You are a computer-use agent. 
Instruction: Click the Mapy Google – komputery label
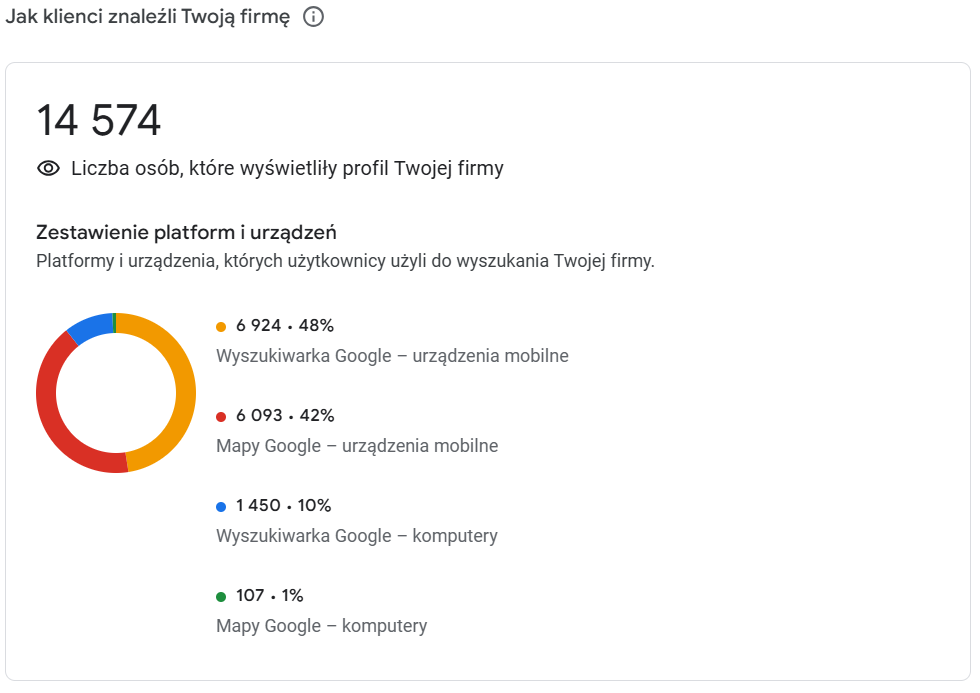click(320, 625)
